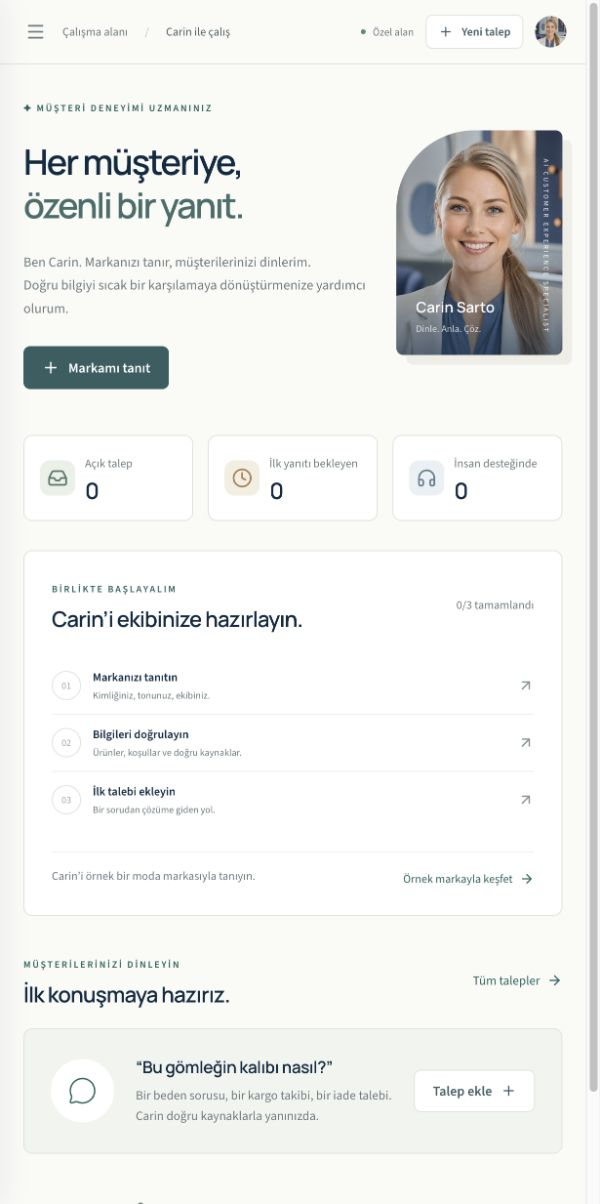
Task: Click step number 01 circle
Action: [x=66, y=686]
